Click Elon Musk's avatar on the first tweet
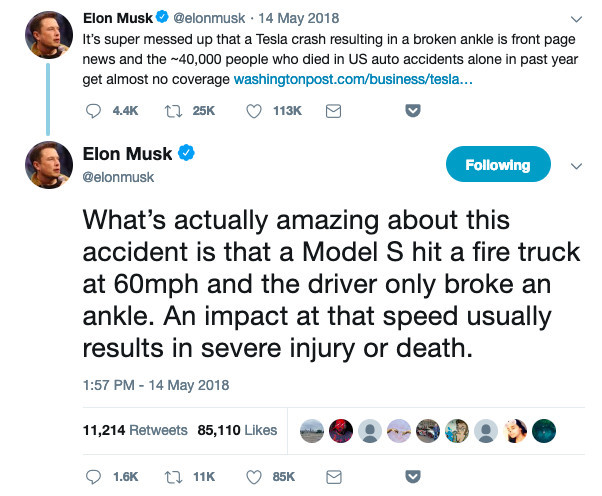Viewport: 602px width, 496px height. (x=49, y=35)
